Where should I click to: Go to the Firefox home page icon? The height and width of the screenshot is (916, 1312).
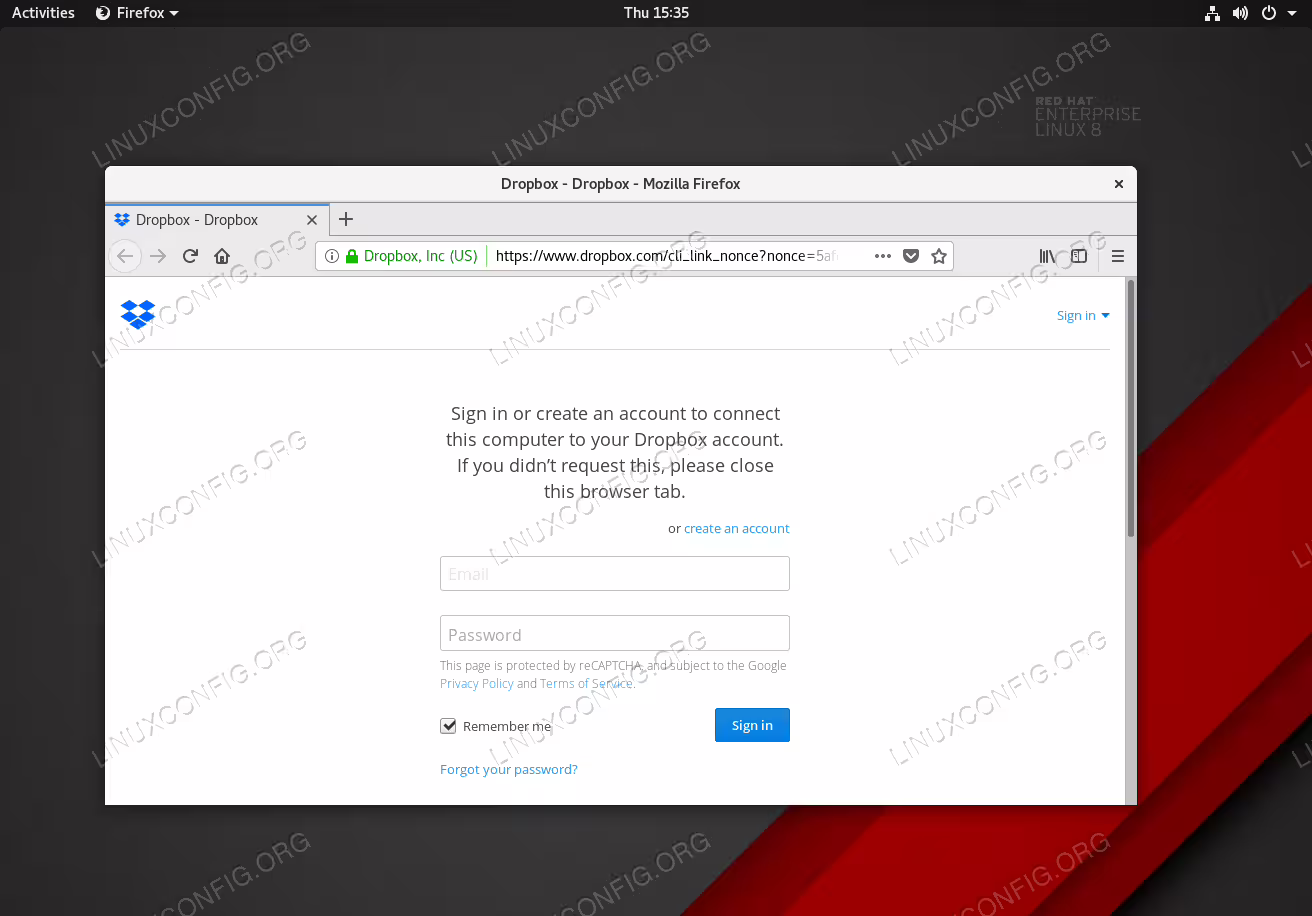(222, 256)
